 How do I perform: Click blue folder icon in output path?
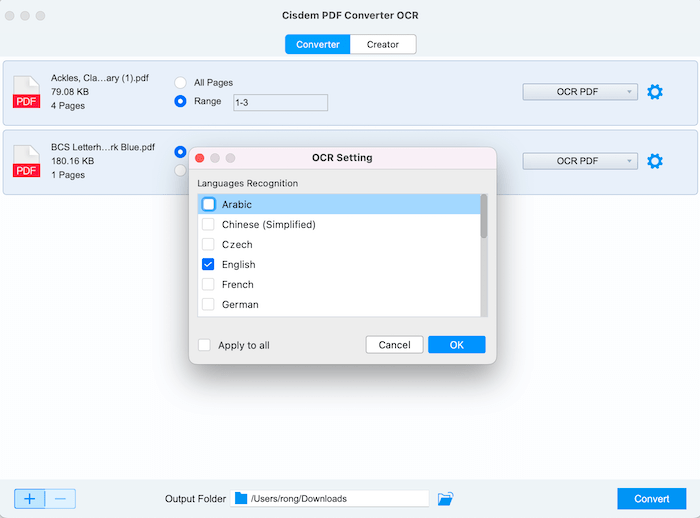click(241, 498)
